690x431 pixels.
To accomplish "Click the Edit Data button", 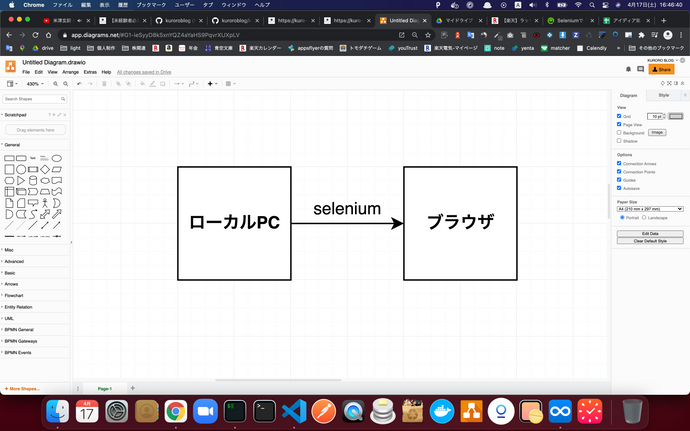I will pos(650,234).
